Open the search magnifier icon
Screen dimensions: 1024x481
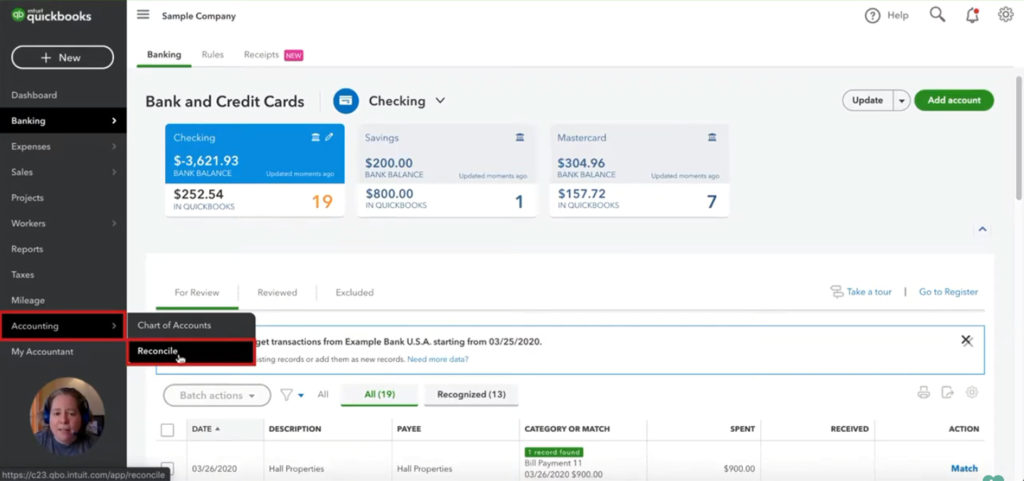[x=937, y=15]
